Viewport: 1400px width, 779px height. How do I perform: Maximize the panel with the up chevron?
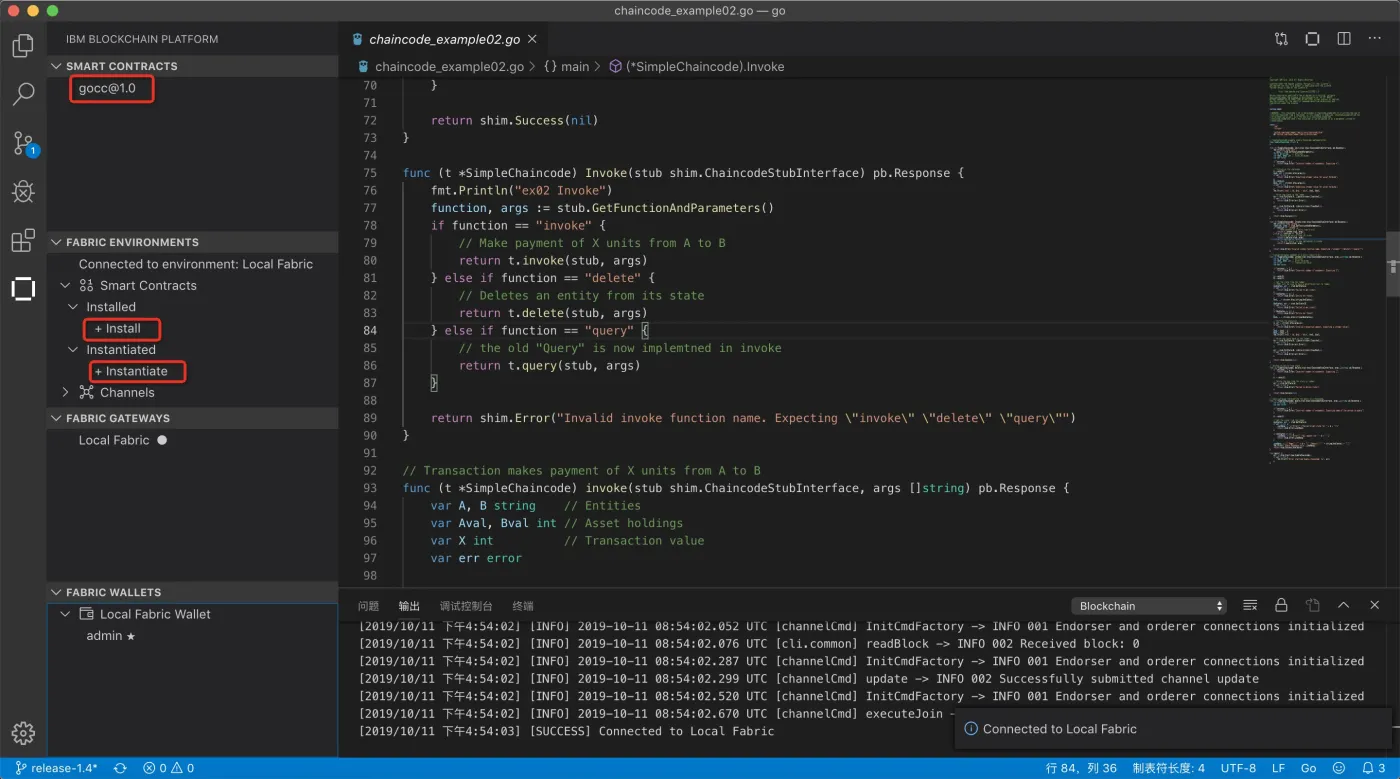(x=1344, y=606)
